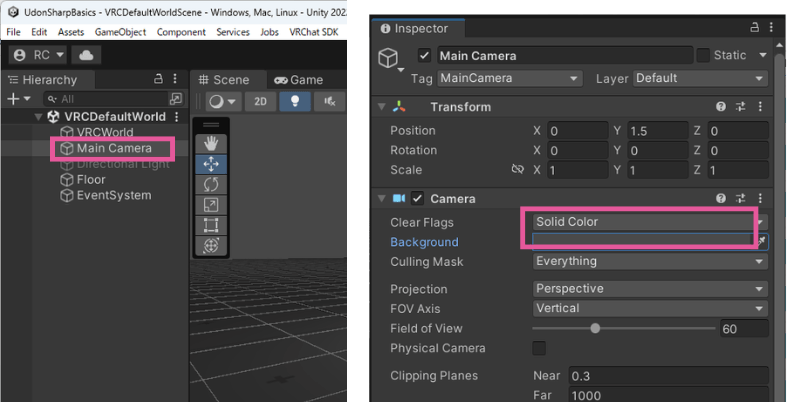Open the Static flags dropdown arrow
Viewport: 800px width, 402px height.
[x=763, y=55]
